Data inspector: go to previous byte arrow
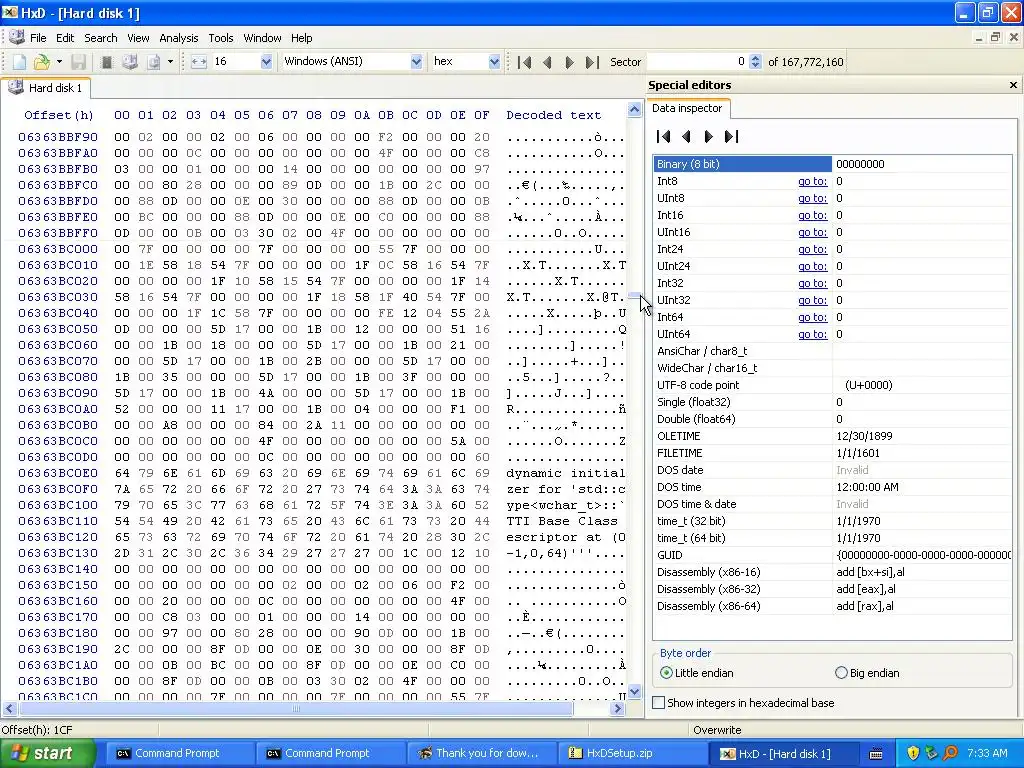 686,136
